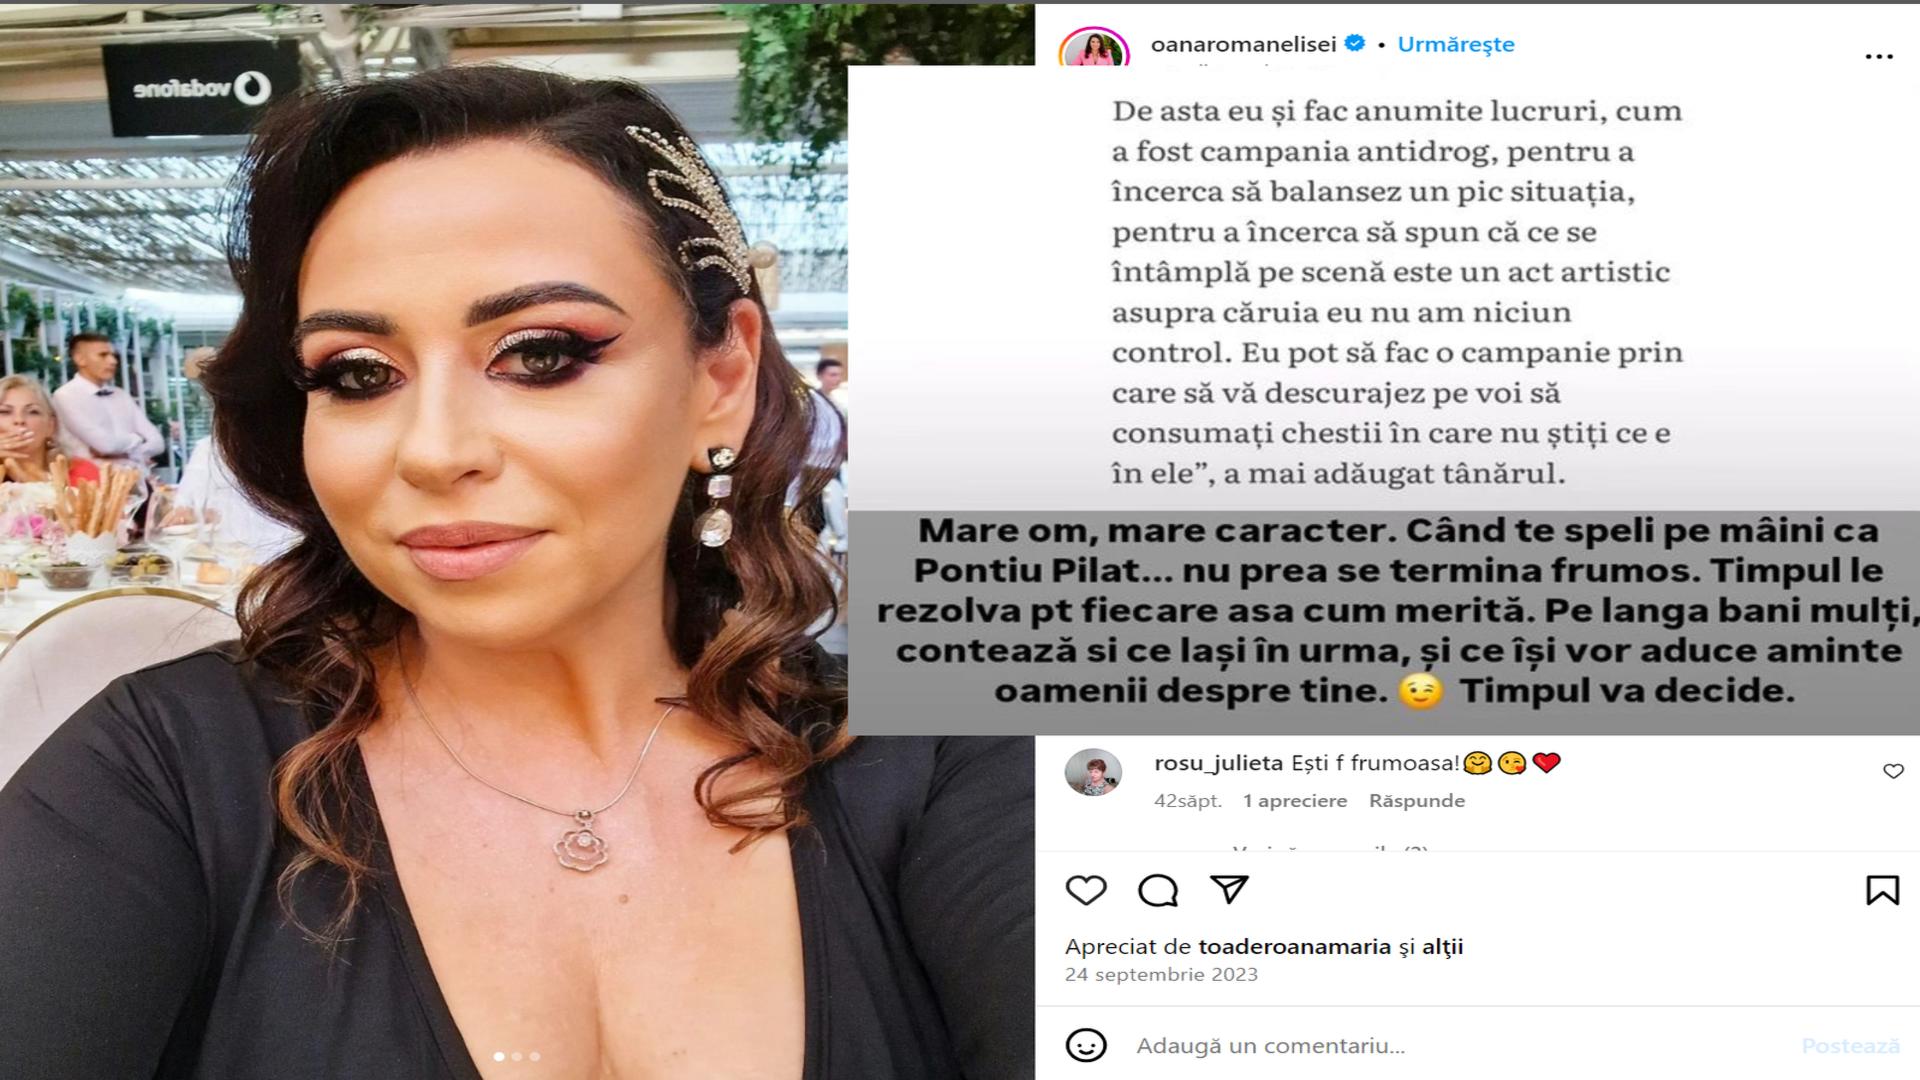Open oanaromanelisei username link
Image resolution: width=1920 pixels, height=1080 pixels.
click(1243, 44)
